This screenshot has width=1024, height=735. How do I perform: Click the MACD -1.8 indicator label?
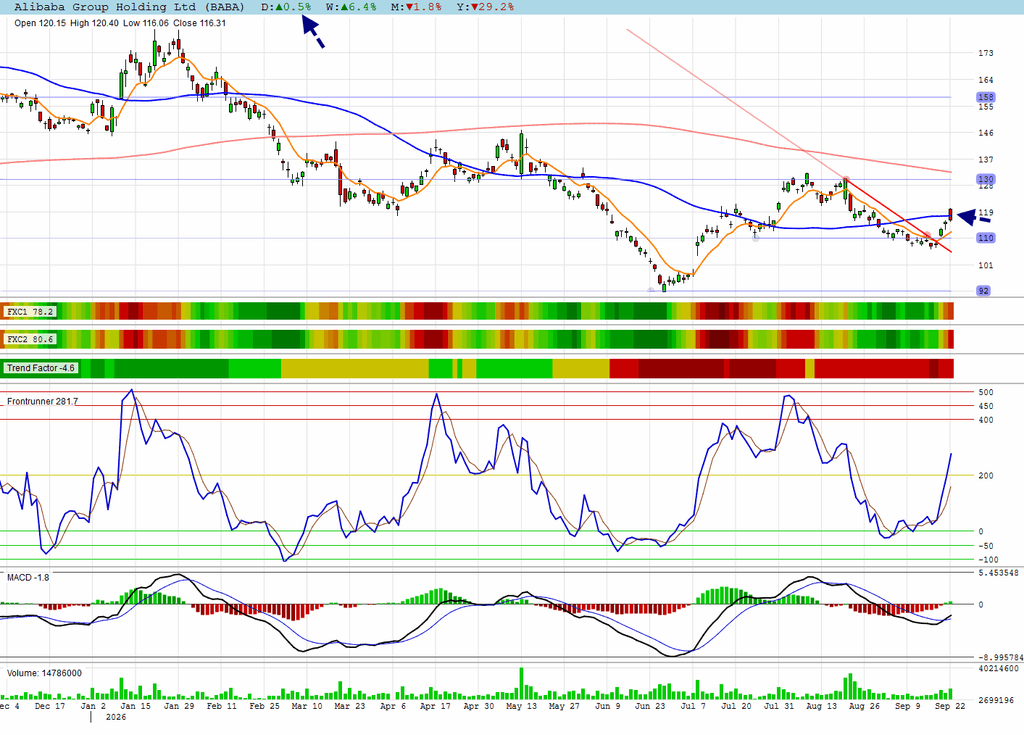(28, 578)
